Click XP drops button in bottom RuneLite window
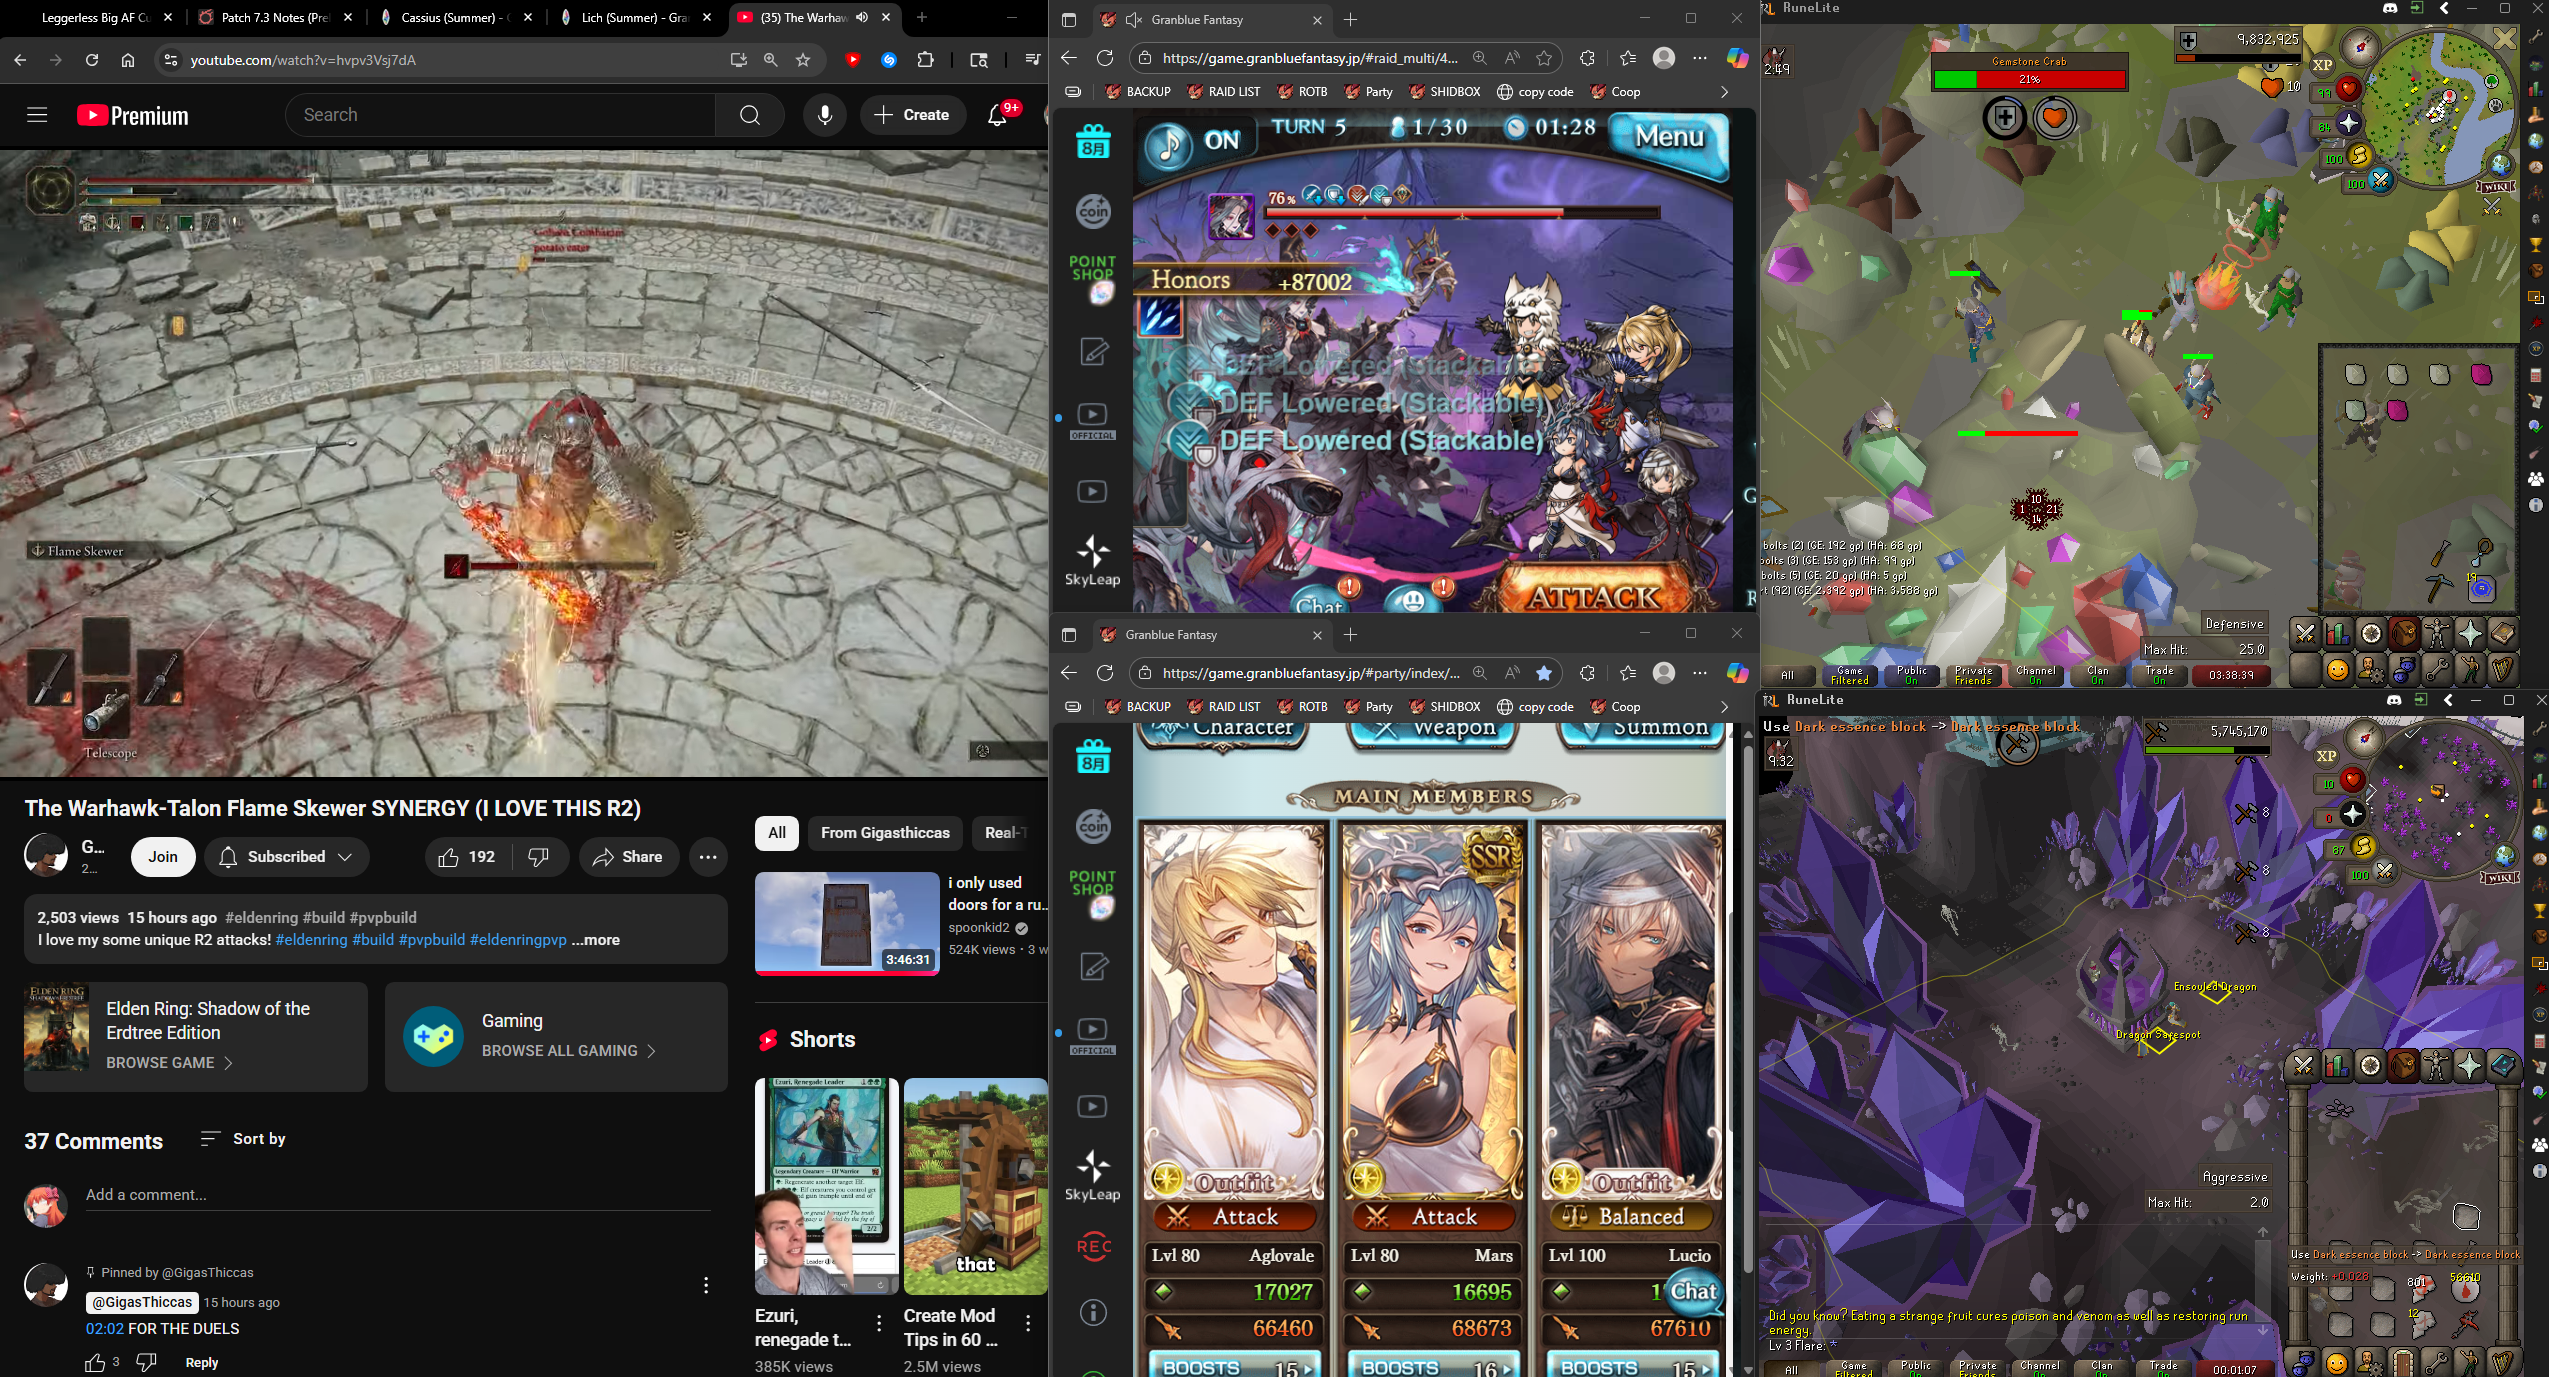The image size is (2549, 1377). coord(2327,756)
